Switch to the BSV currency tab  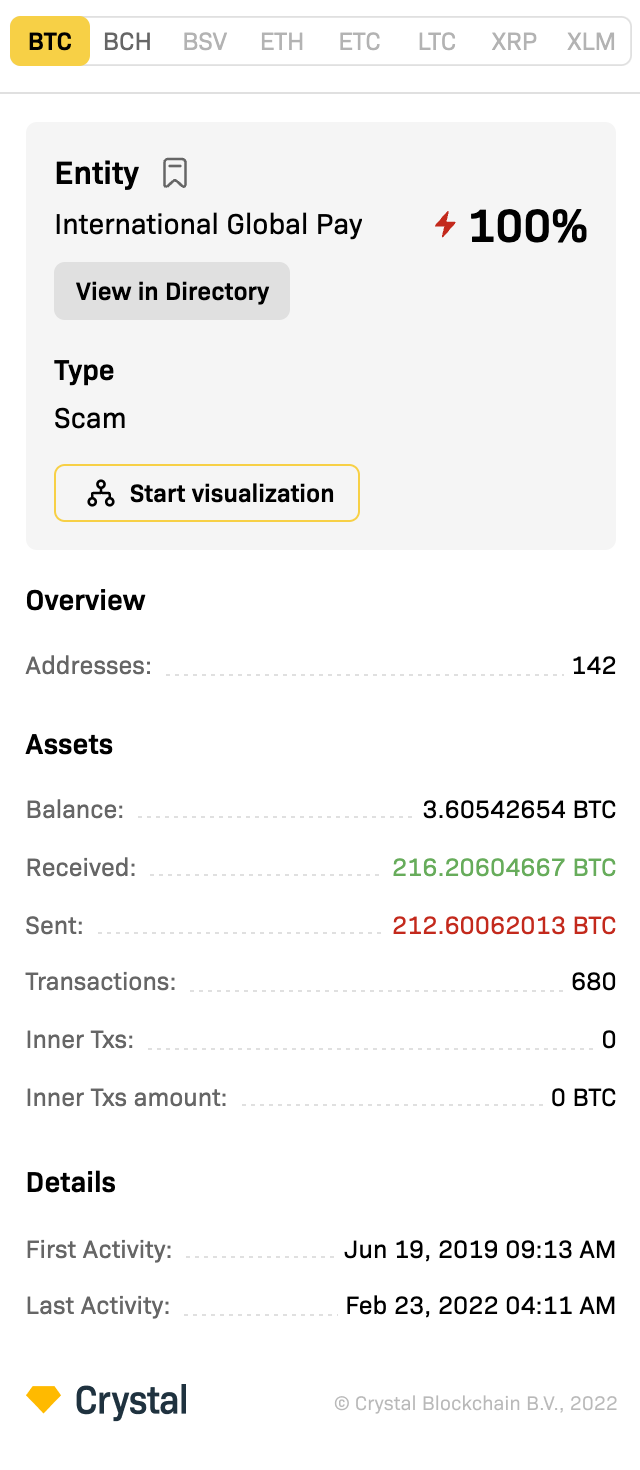(x=205, y=42)
